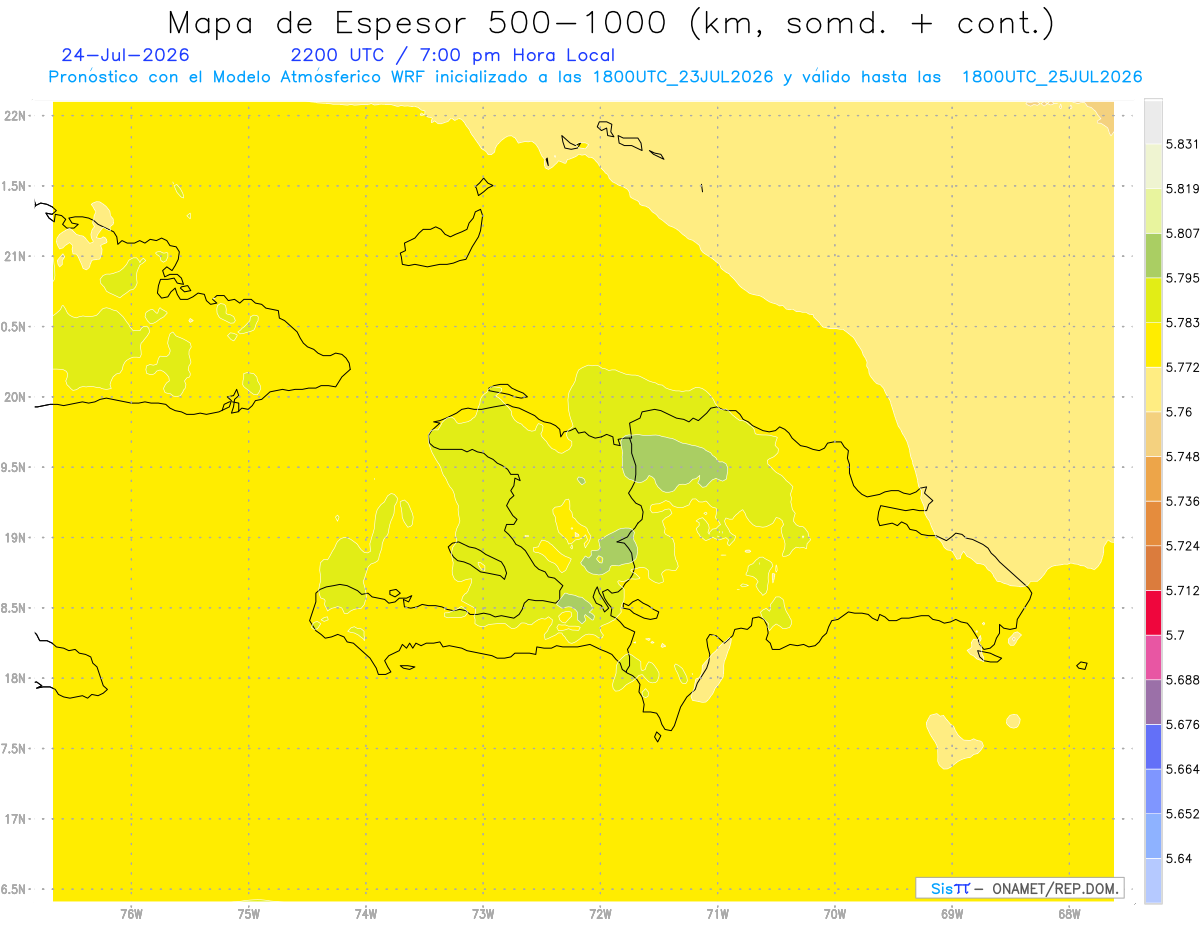Click the legend value "5.676"
This screenshot has width=1200, height=927.
(x=1184, y=724)
